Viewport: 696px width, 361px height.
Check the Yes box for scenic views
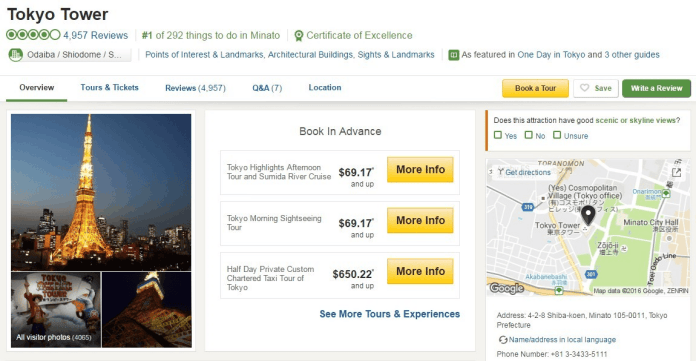(x=498, y=135)
